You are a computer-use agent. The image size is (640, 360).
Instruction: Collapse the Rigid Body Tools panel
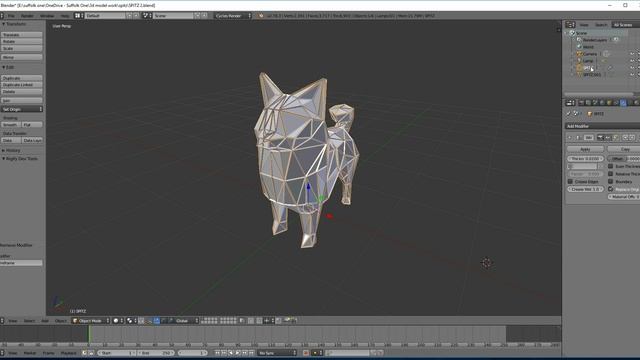click(x=20, y=159)
